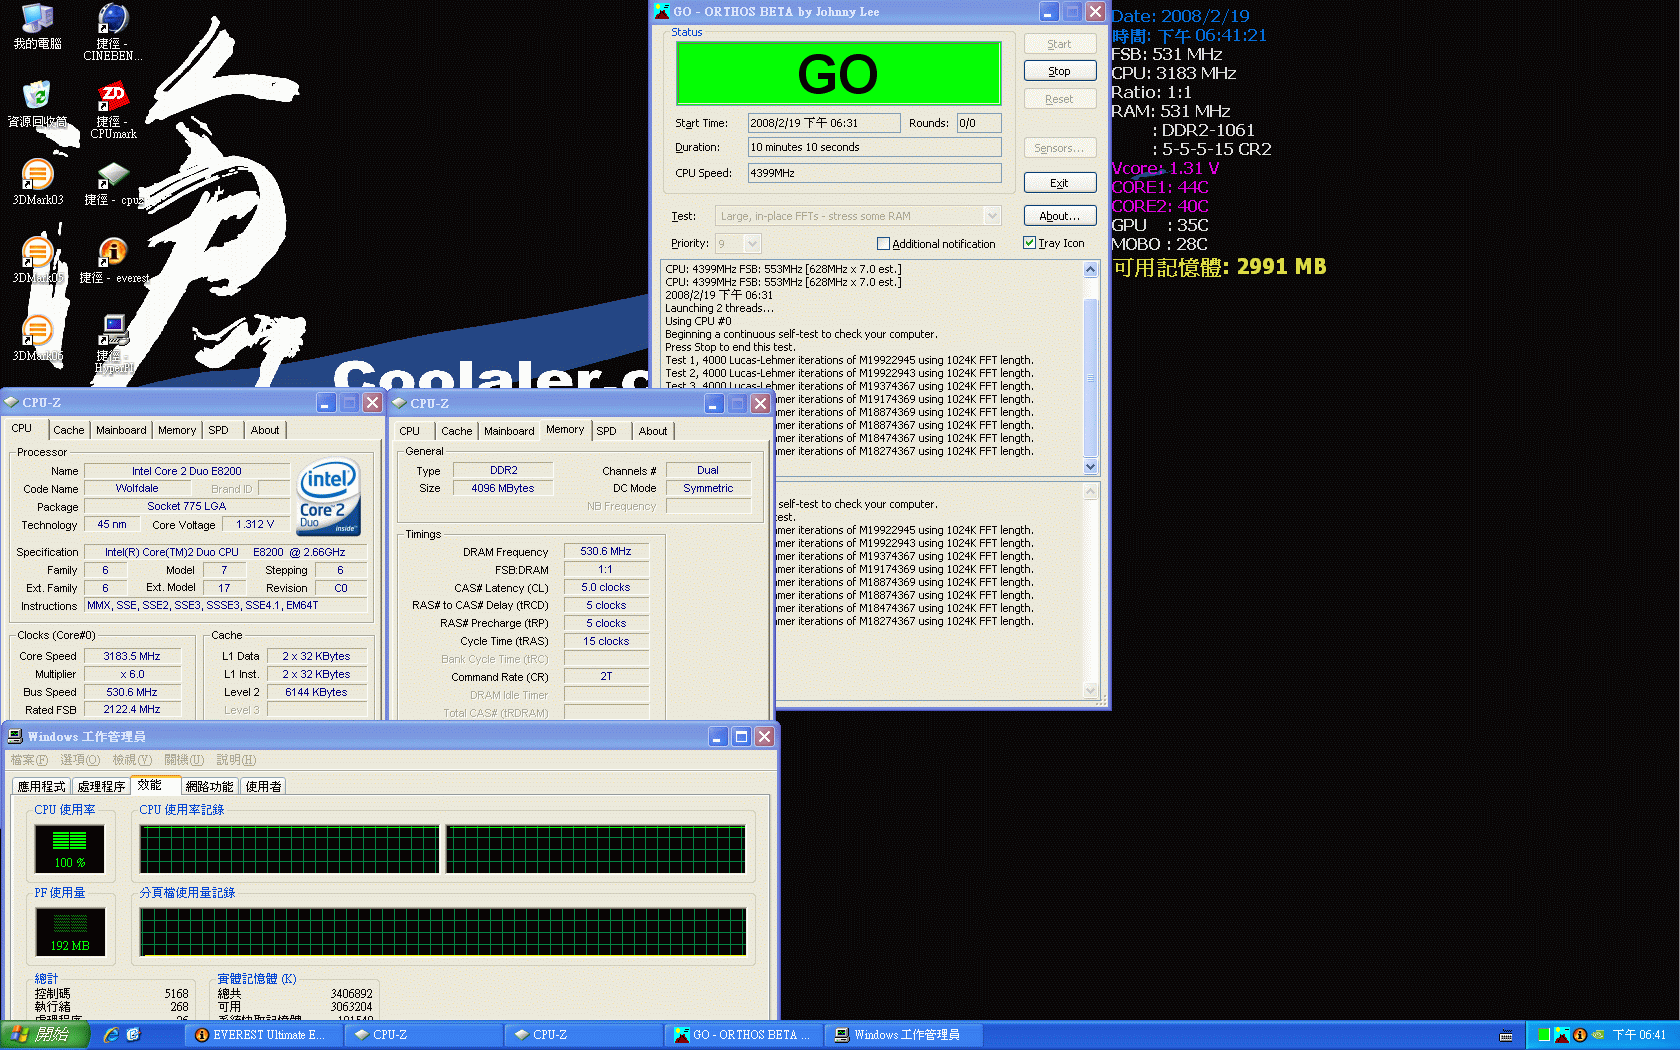The width and height of the screenshot is (1680, 1050).
Task: Open the Windows Start (開始) button
Action: [45, 1035]
